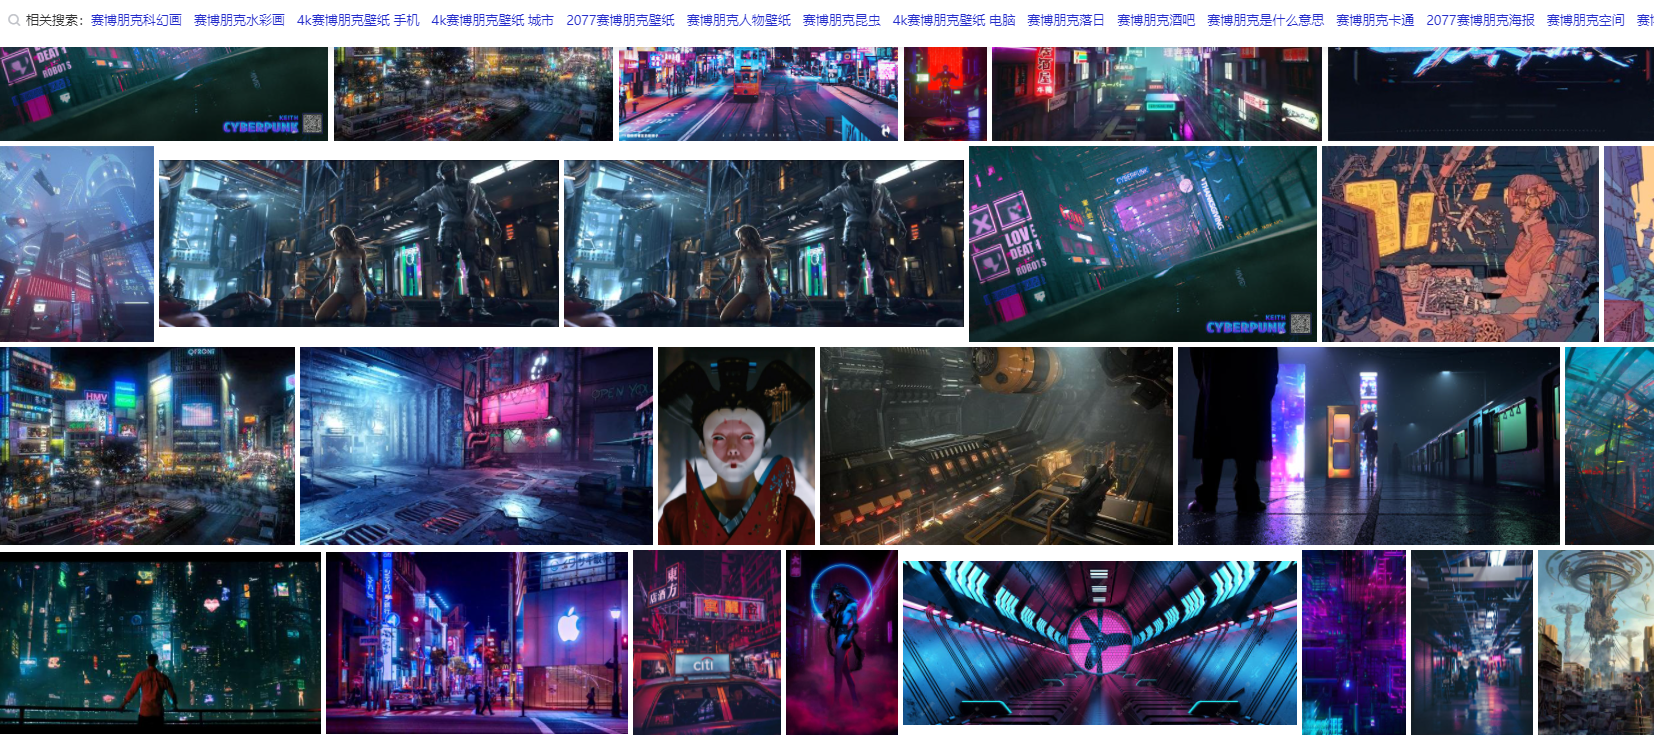The height and width of the screenshot is (736, 1654).
Task: Open the foggy blue flying-vehicle city thumbnail
Action: (x=77, y=244)
